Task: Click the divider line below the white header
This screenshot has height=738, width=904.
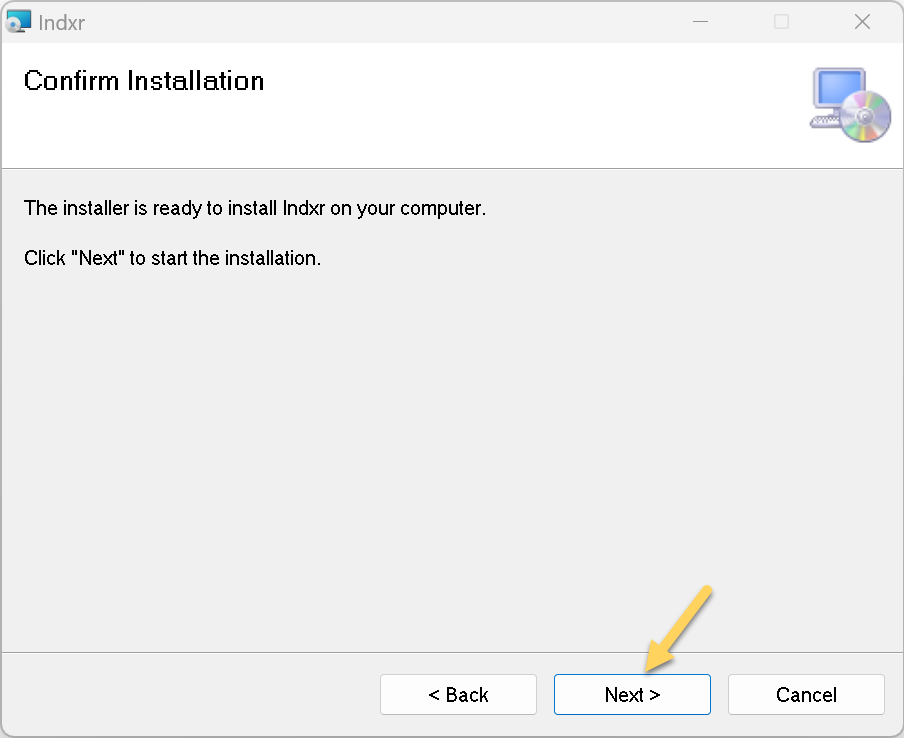Action: [452, 168]
